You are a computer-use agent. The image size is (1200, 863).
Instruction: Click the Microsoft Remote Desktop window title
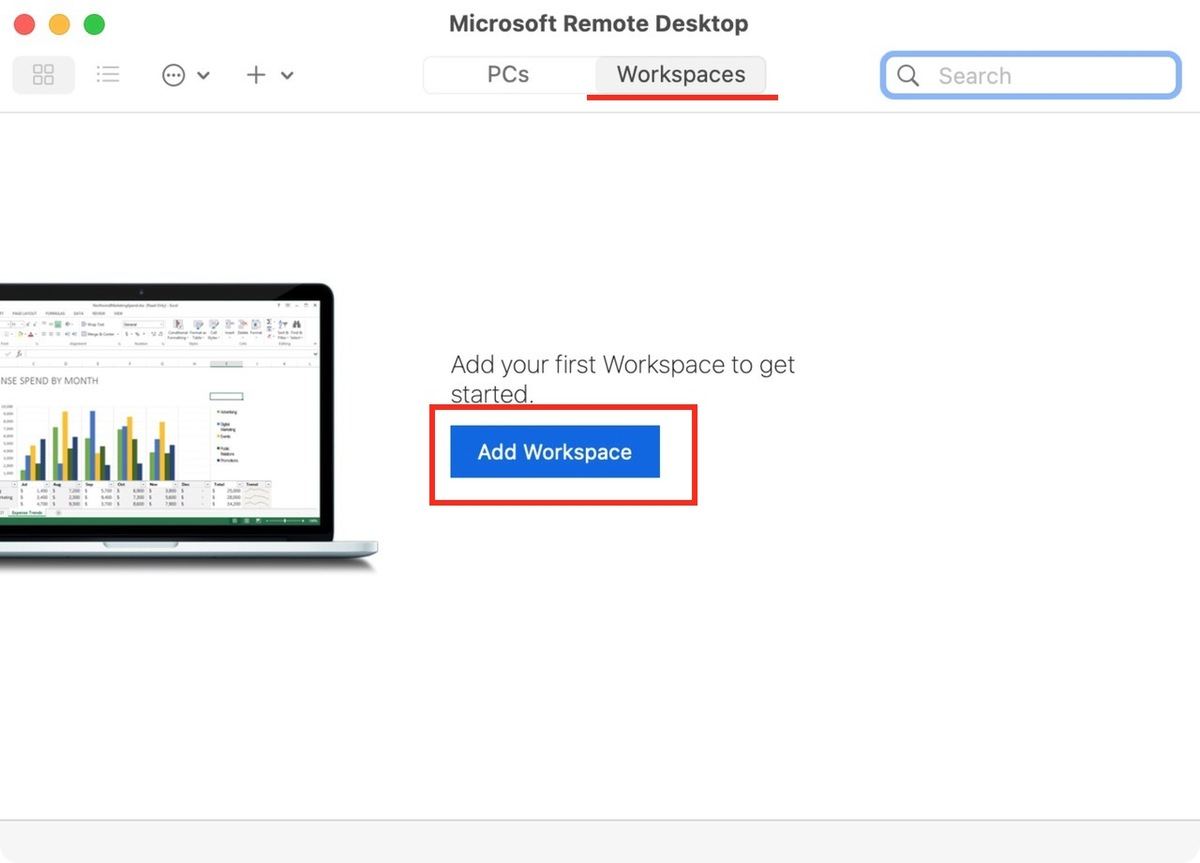point(599,24)
